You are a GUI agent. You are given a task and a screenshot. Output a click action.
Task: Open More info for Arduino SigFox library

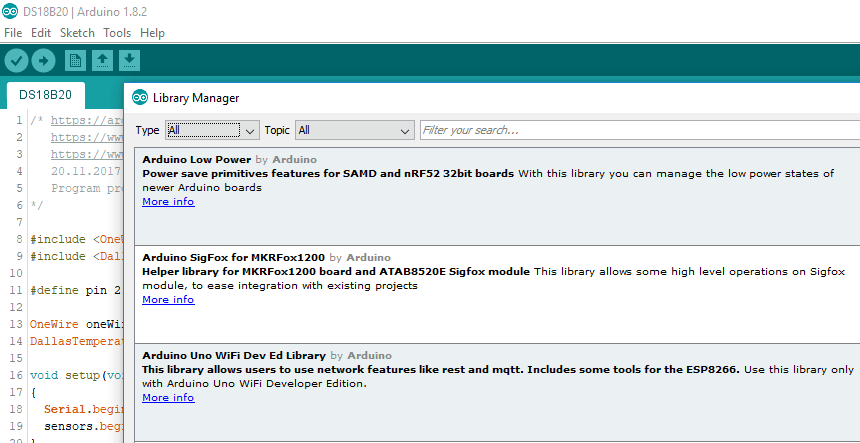168,299
